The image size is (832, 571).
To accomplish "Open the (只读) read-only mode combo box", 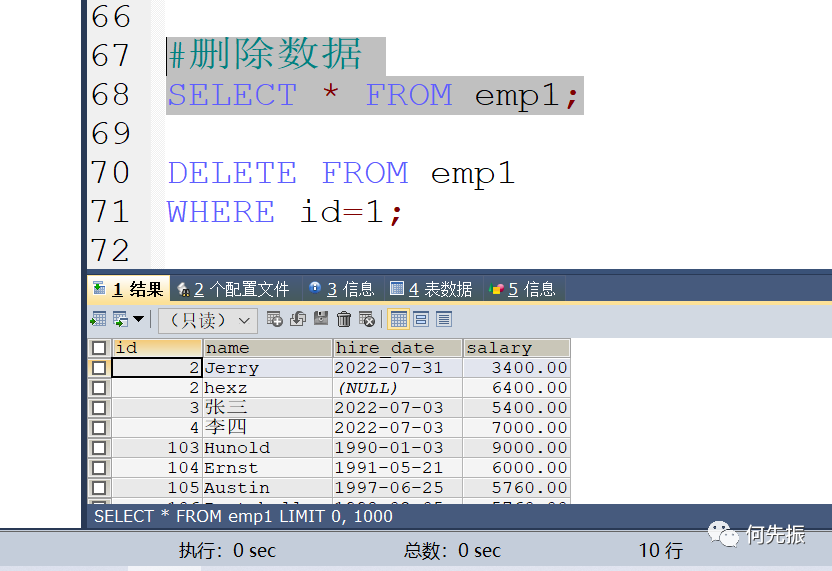I will [208, 321].
